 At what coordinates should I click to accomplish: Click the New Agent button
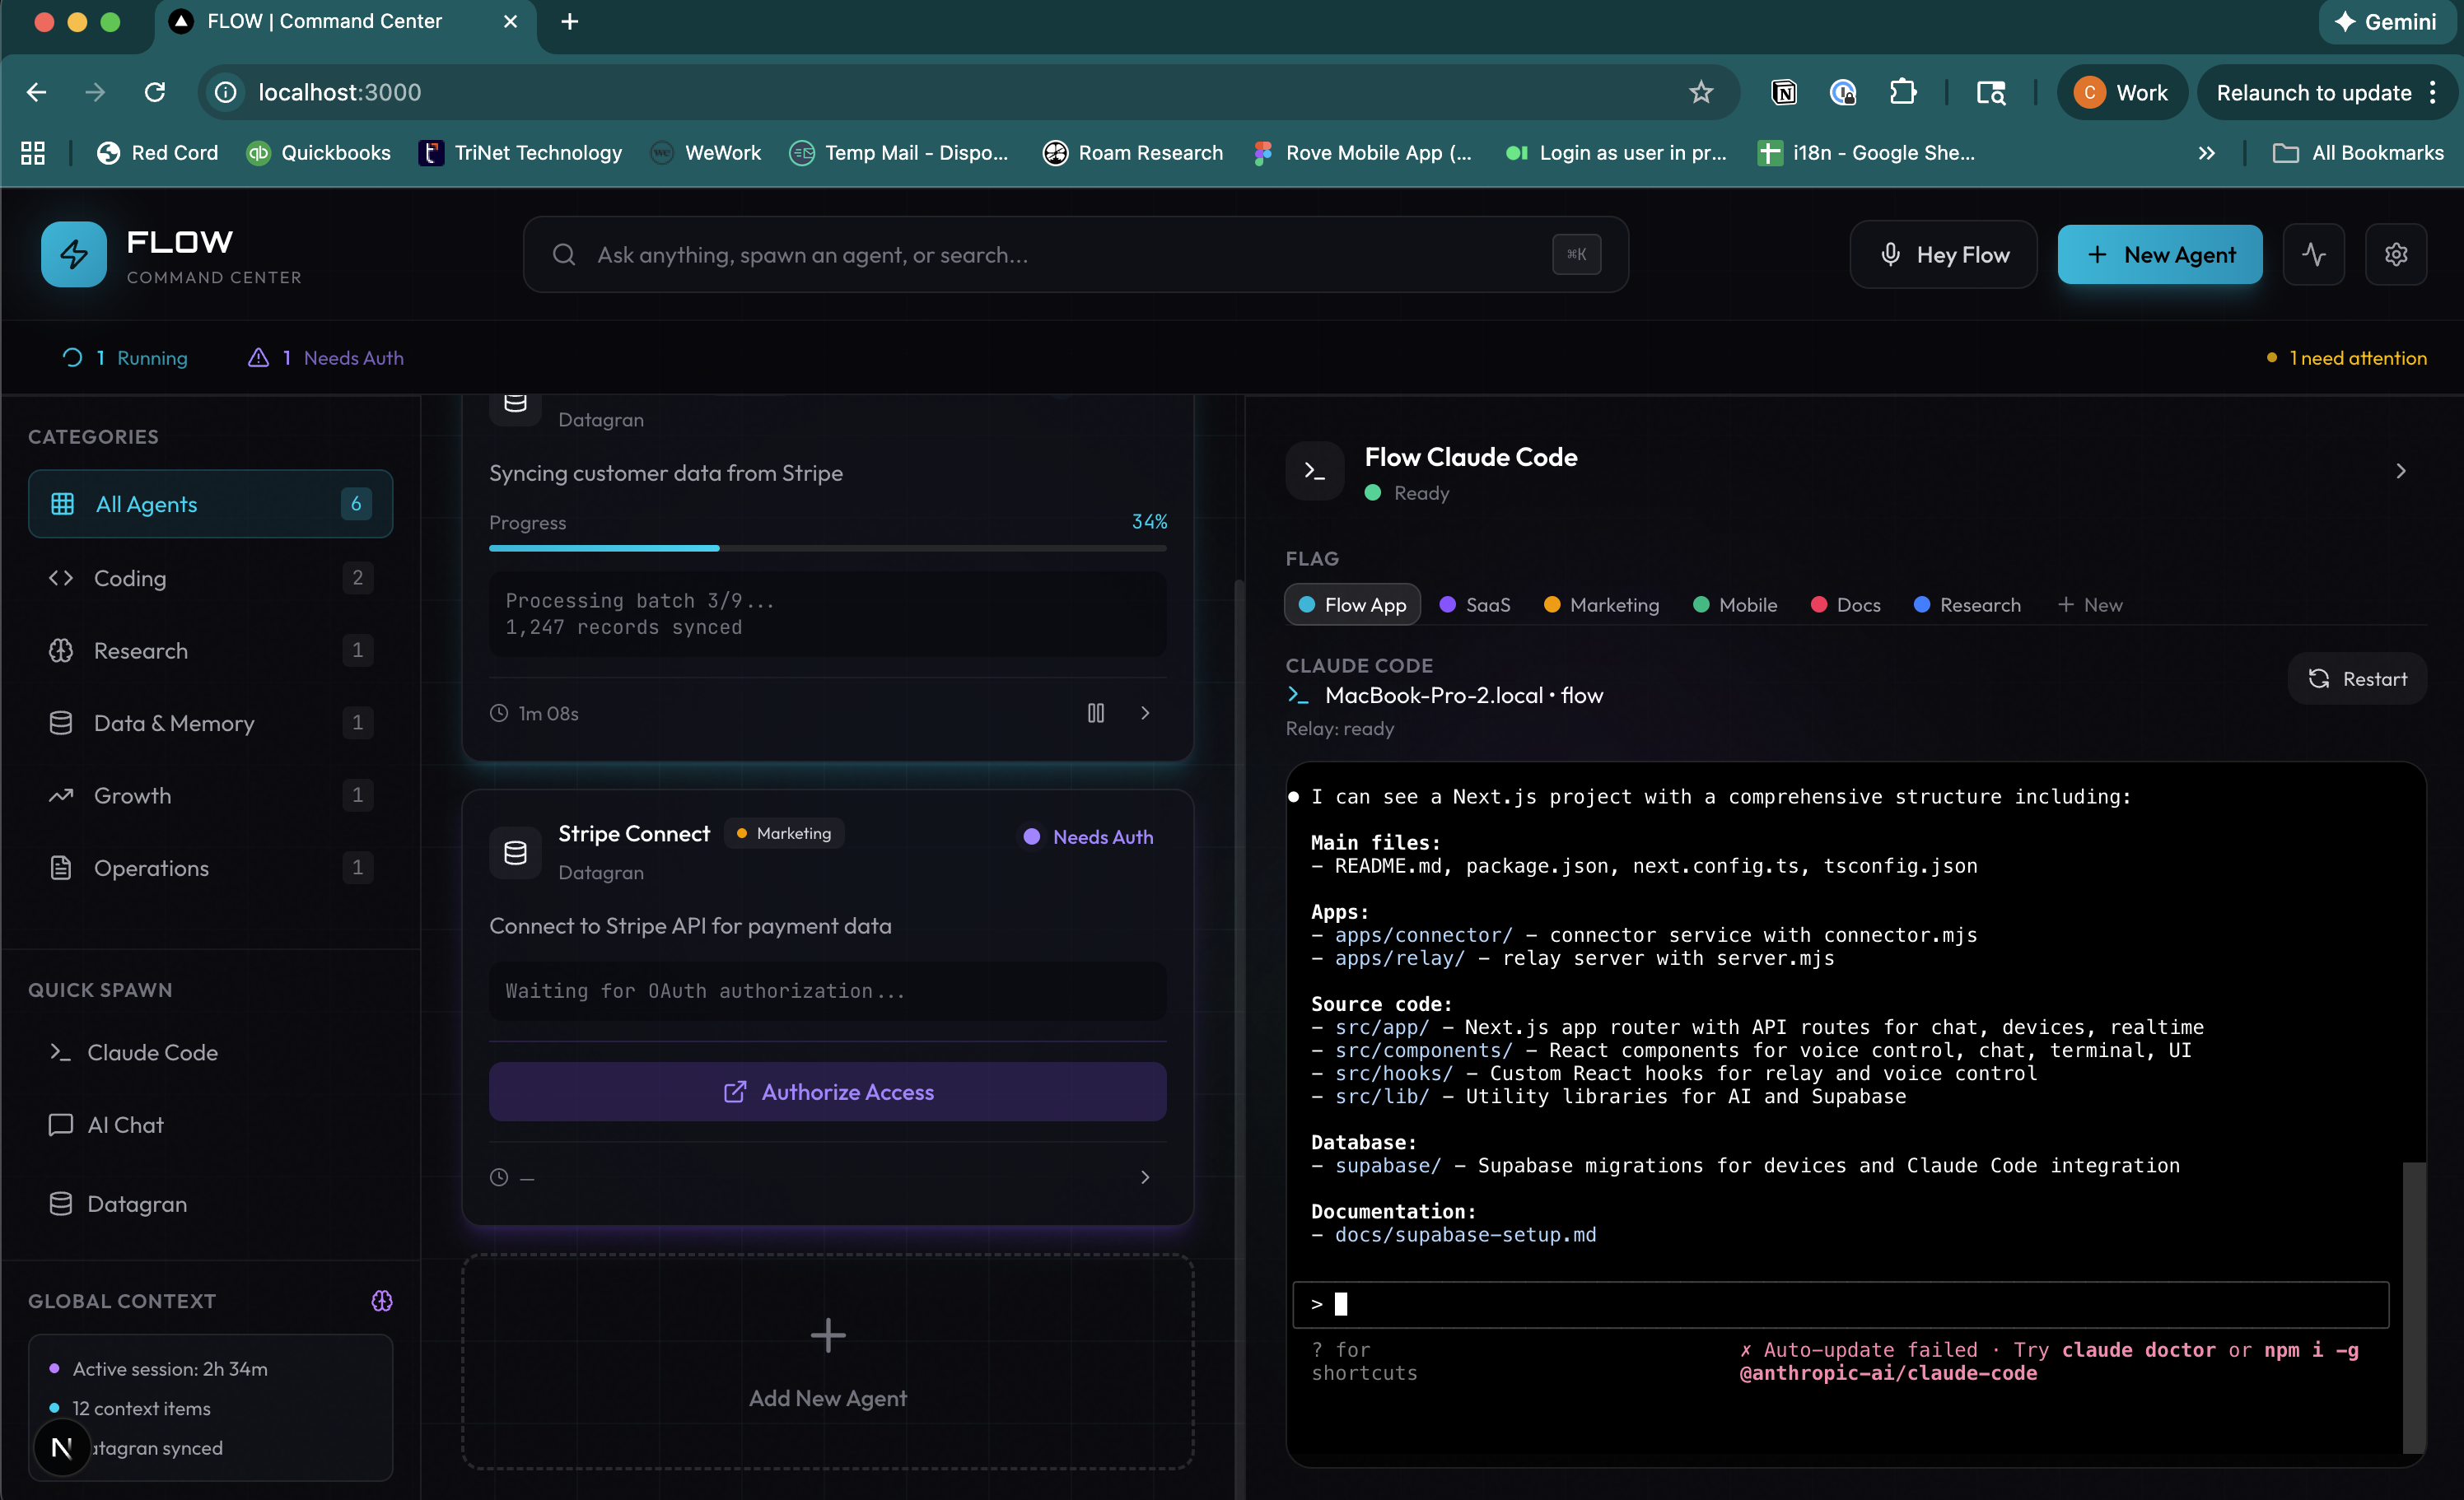[2159, 254]
